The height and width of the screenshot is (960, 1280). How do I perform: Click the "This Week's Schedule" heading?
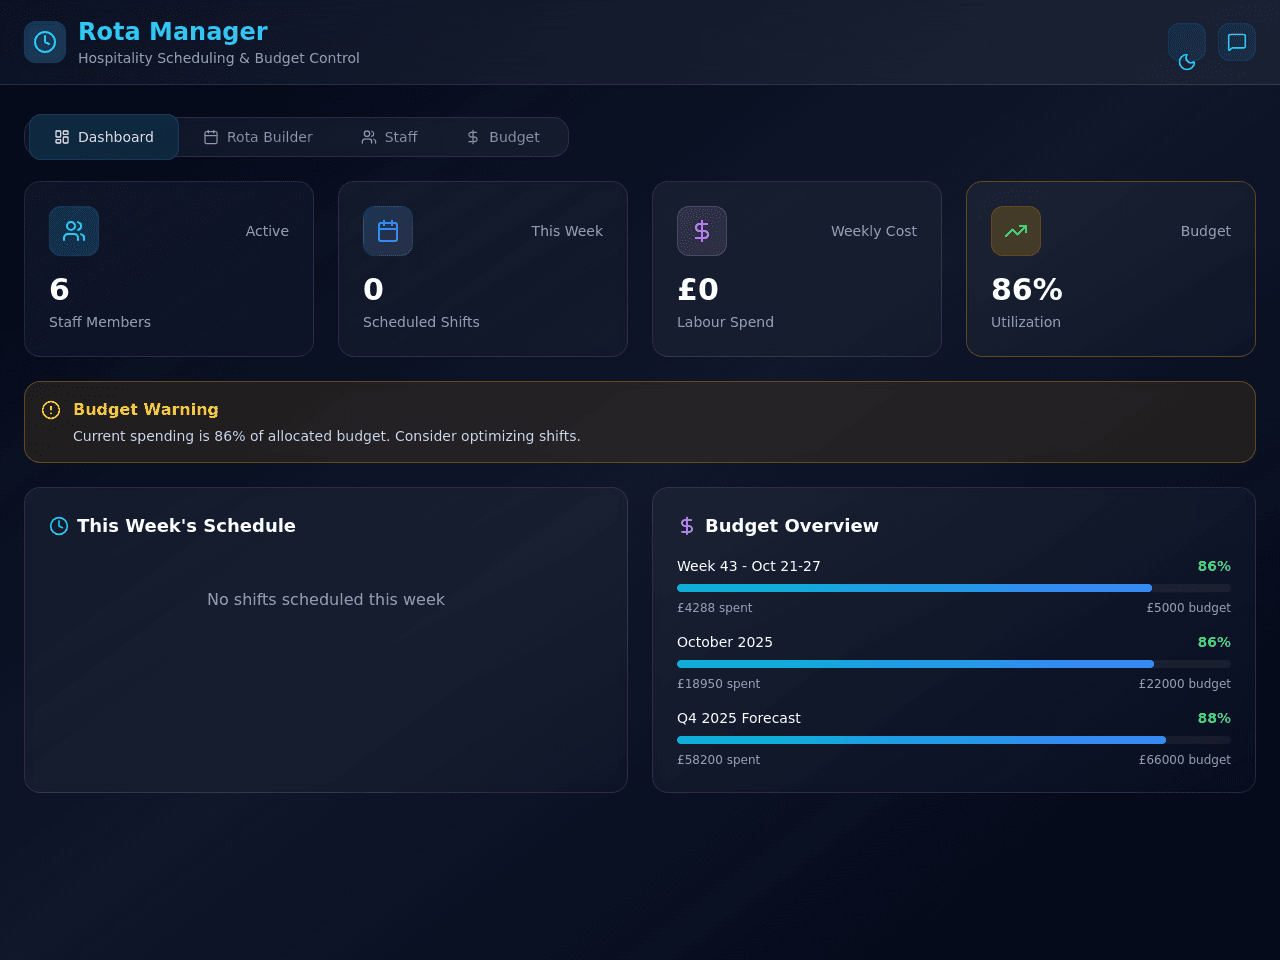click(186, 526)
